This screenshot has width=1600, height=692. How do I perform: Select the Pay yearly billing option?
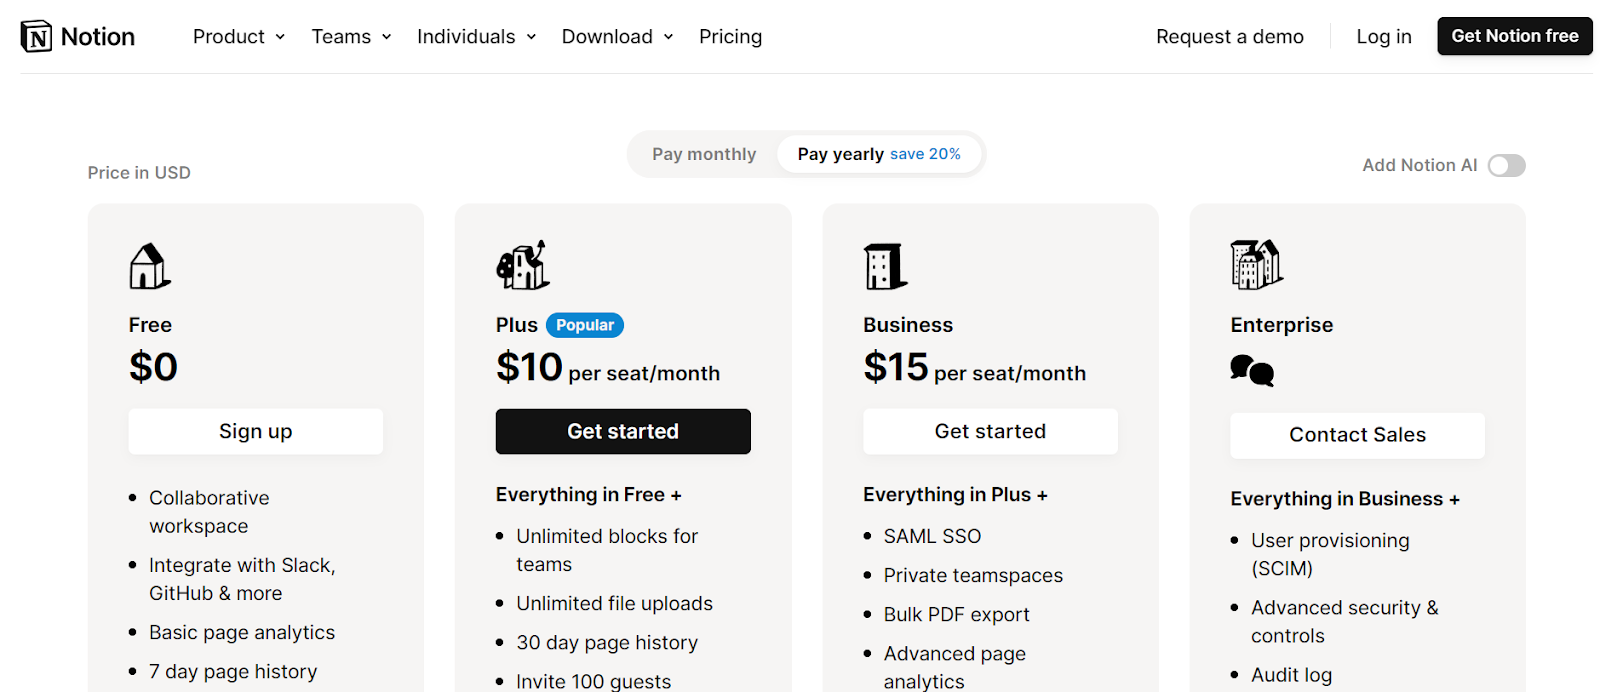pyautogui.click(x=878, y=154)
